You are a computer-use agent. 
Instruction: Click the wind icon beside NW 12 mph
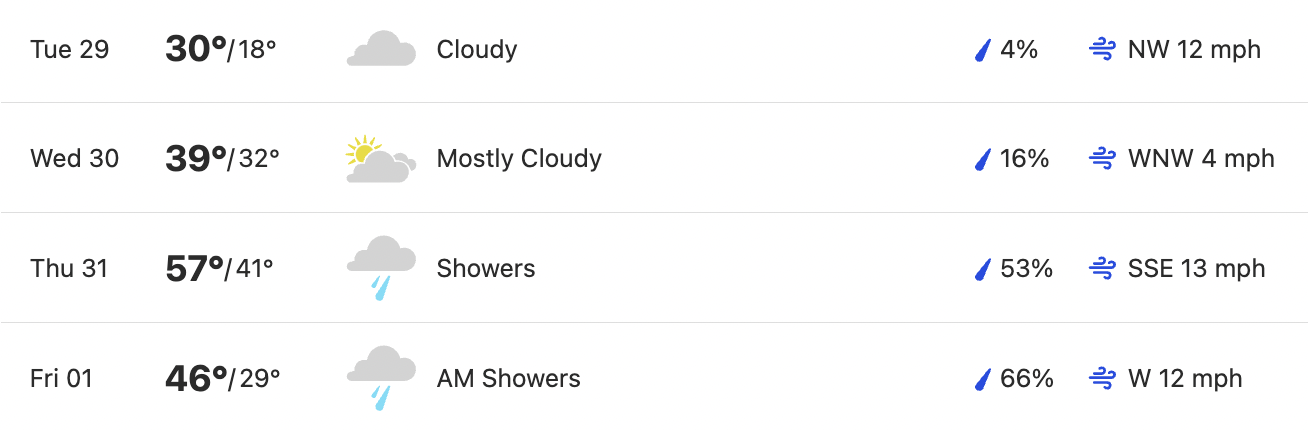(x=1102, y=49)
